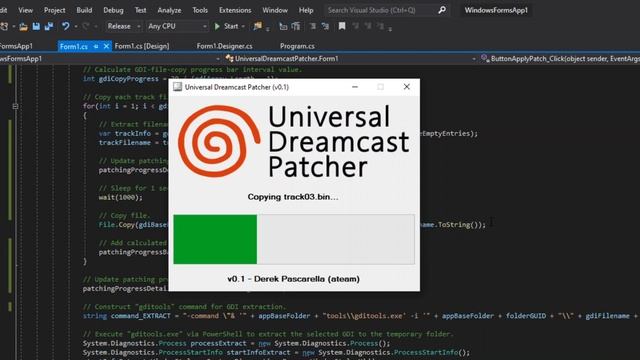Image resolution: width=640 pixels, height=360 pixels.
Task: Click the Save All icon
Action: point(49,27)
